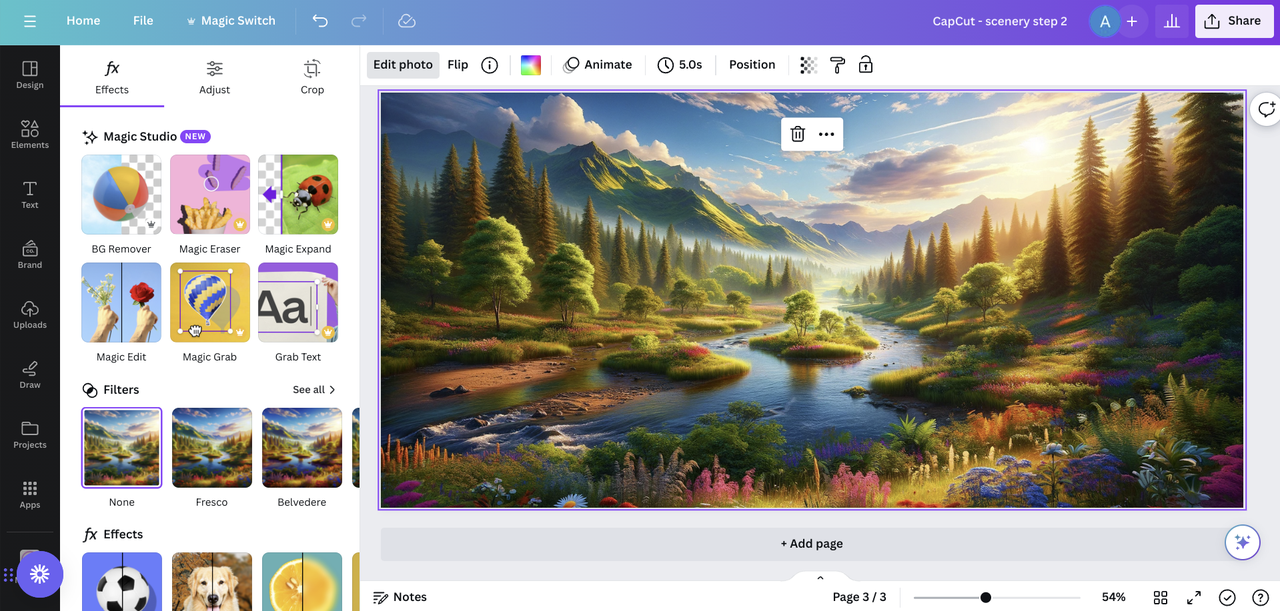Open the File menu
This screenshot has height=611, width=1280.
click(x=143, y=21)
